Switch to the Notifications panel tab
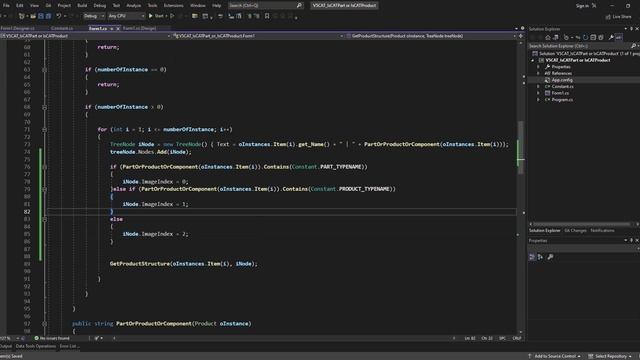Viewport: 640px width, 360px height. [x=602, y=231]
